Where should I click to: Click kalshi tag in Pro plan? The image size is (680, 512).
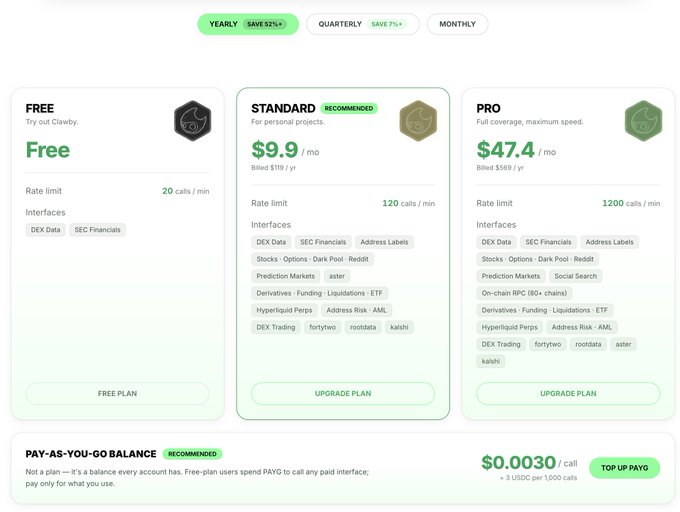pyautogui.click(x=491, y=361)
